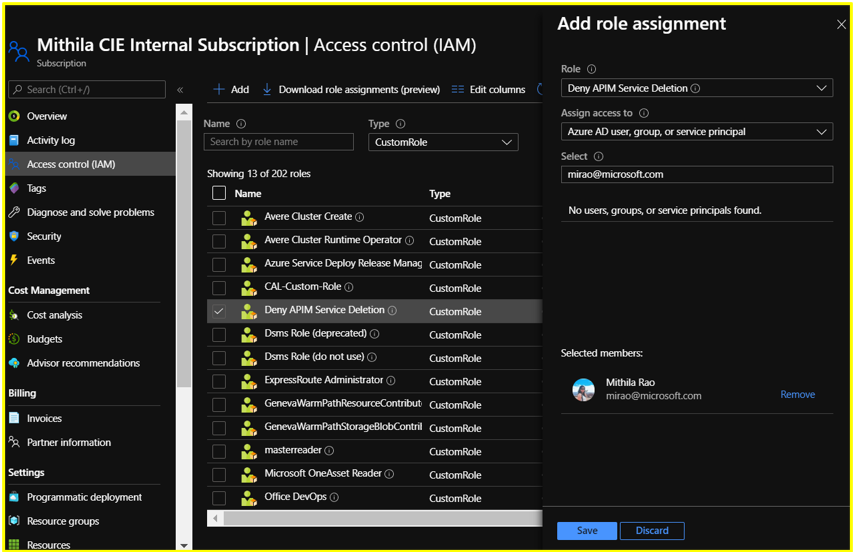Viewport: 855px width, 555px height.
Task: Click the Type column header
Action: [x=439, y=194]
